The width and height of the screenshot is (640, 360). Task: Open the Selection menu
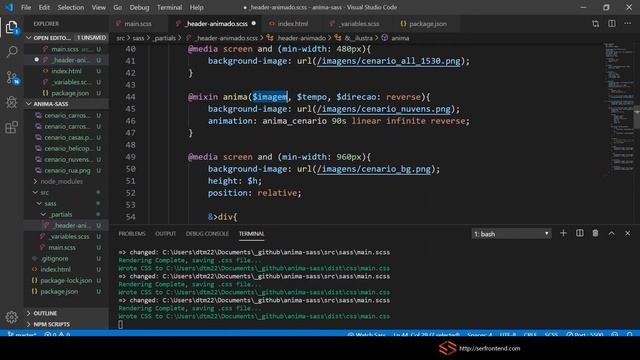point(71,7)
